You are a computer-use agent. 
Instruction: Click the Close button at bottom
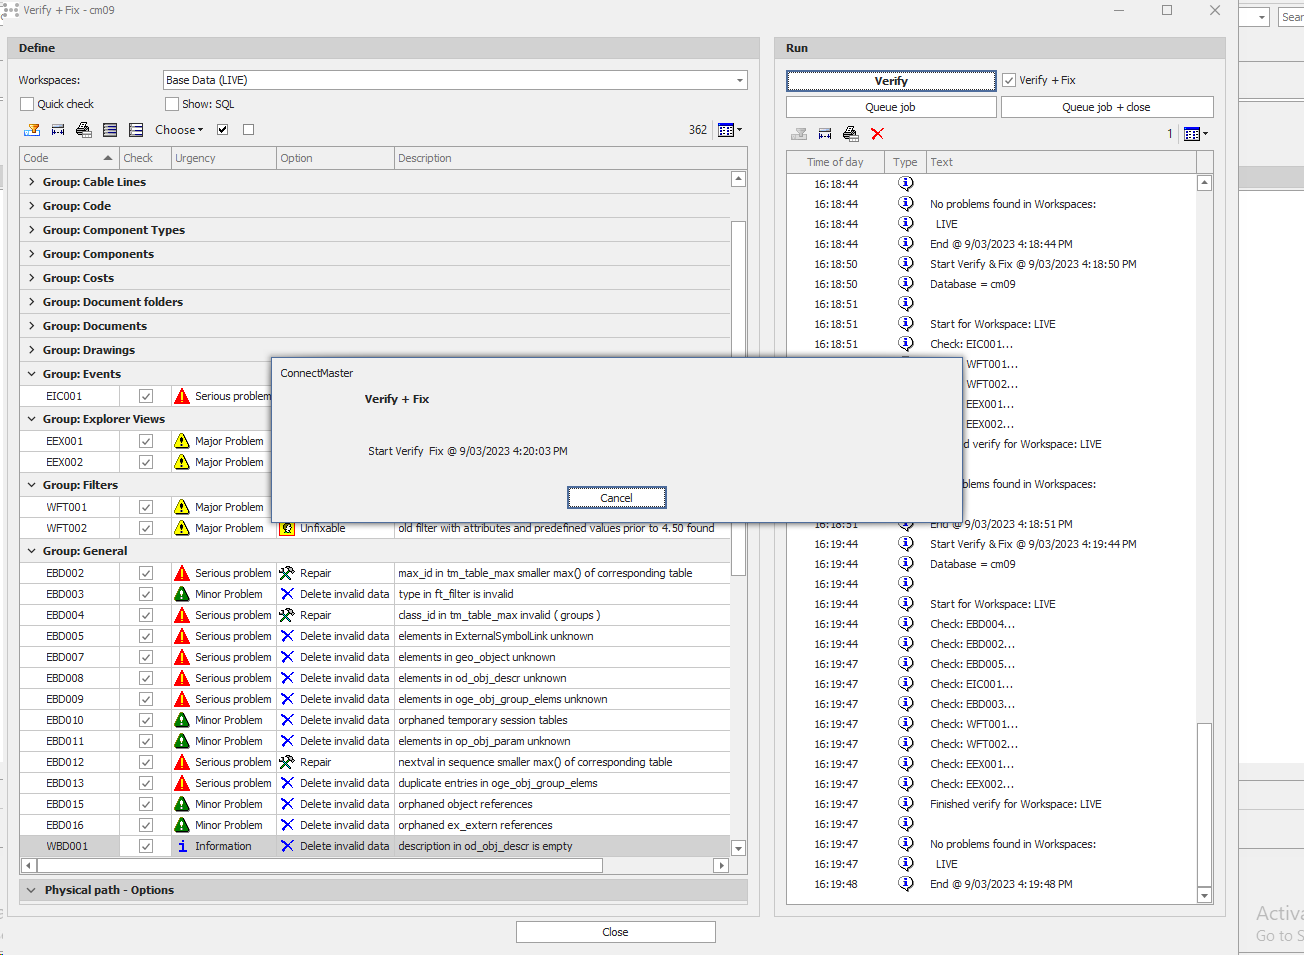[x=616, y=932]
